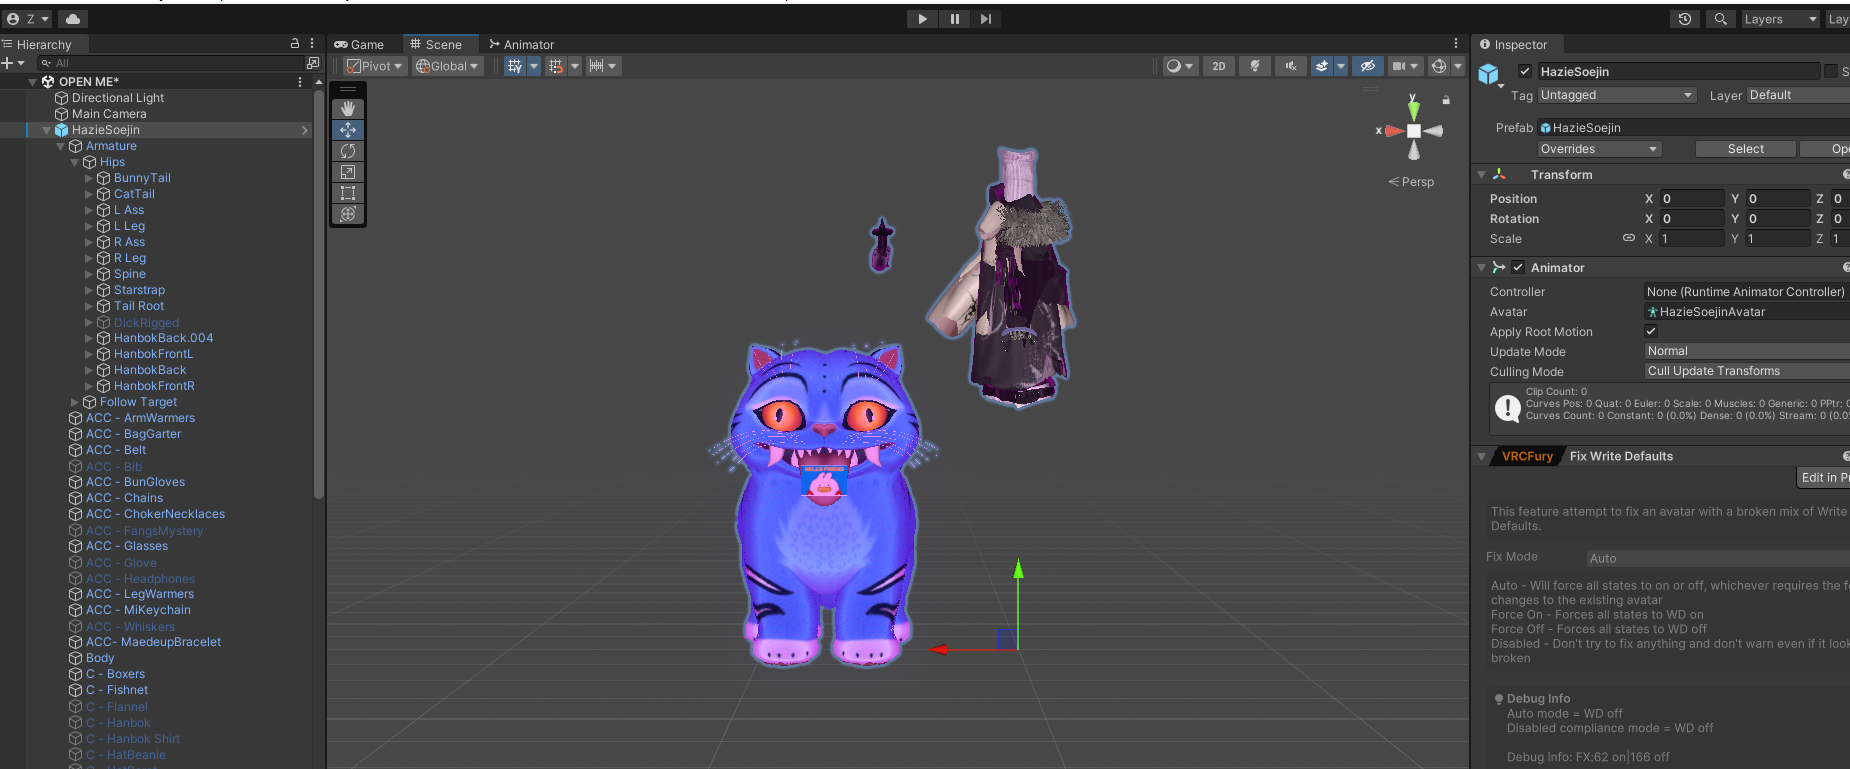Open the Fix Mode dropdown set to Auto

[1718, 558]
